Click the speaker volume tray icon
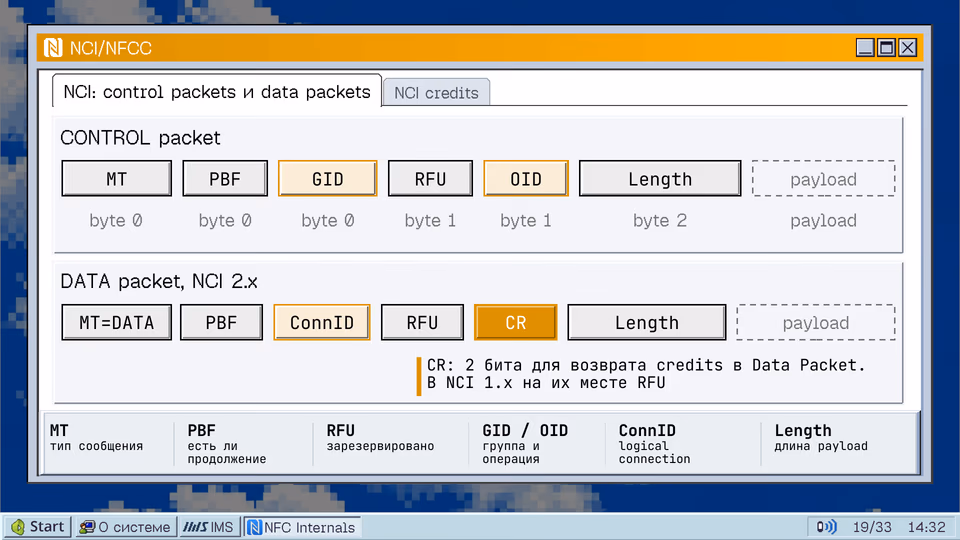 (x=827, y=527)
